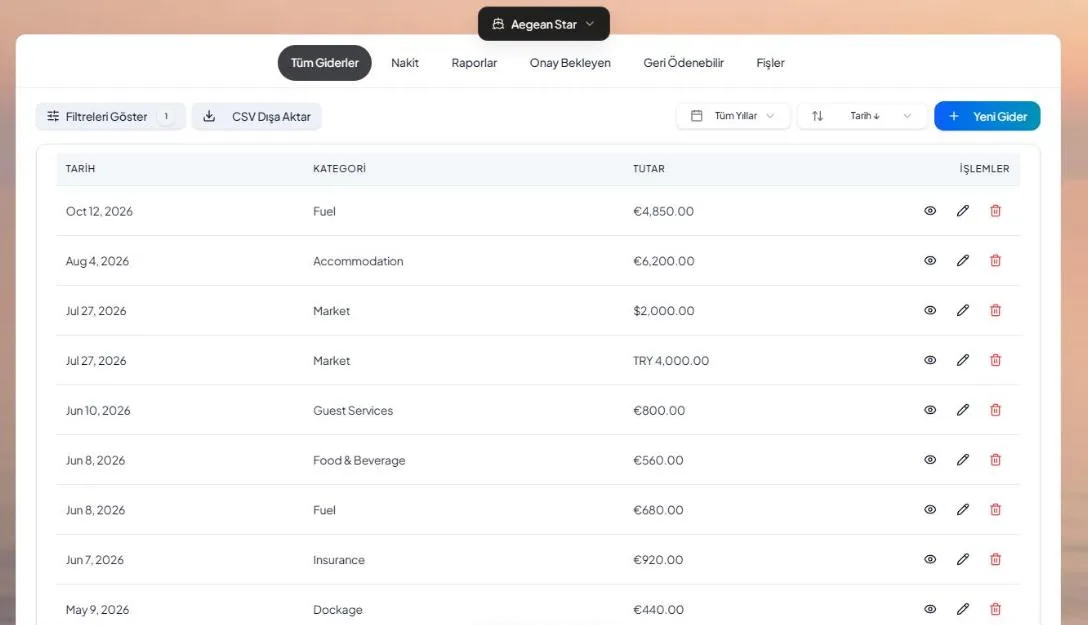Delete the Accommodation expense row
Screen dimensions: 1088x625
pyautogui.click(x=995, y=261)
